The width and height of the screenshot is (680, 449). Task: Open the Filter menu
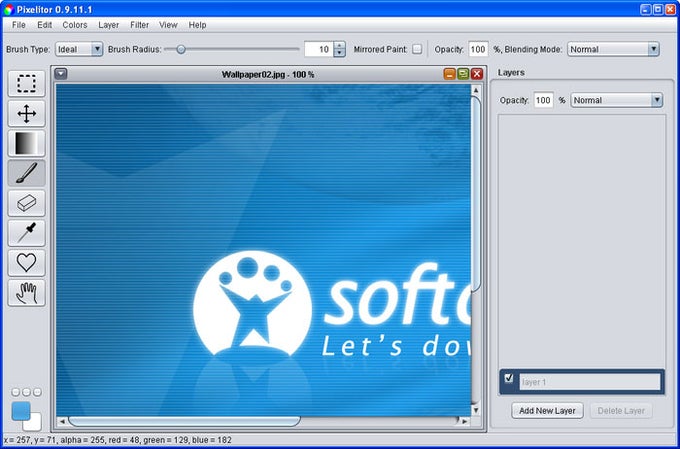139,25
